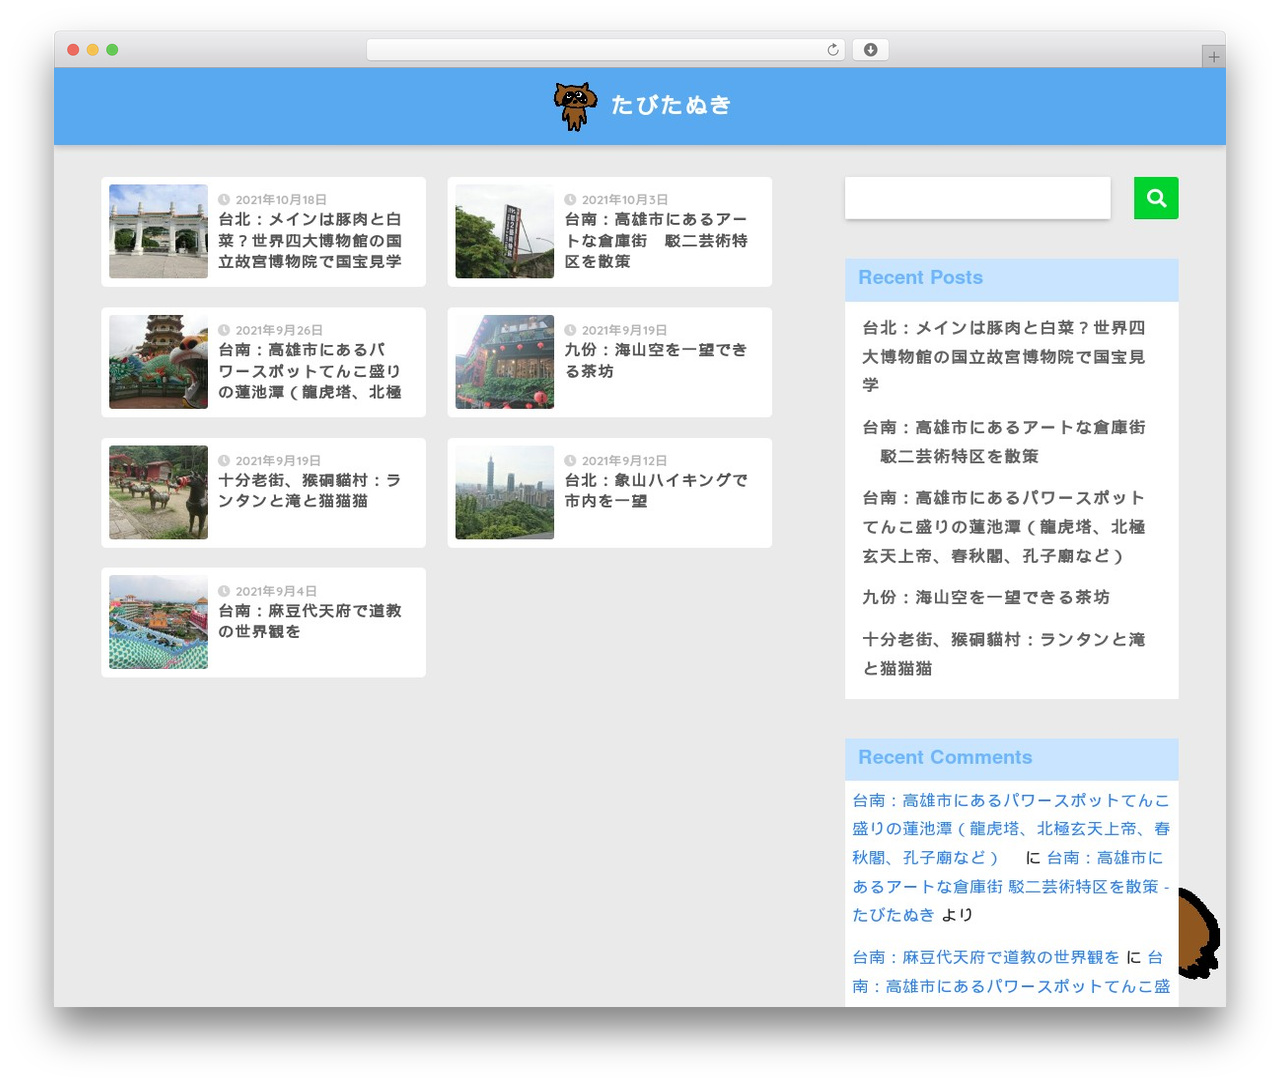The image size is (1280, 1084).
Task: Open thumbnail of 麻豆代天府 post
Action: [158, 622]
